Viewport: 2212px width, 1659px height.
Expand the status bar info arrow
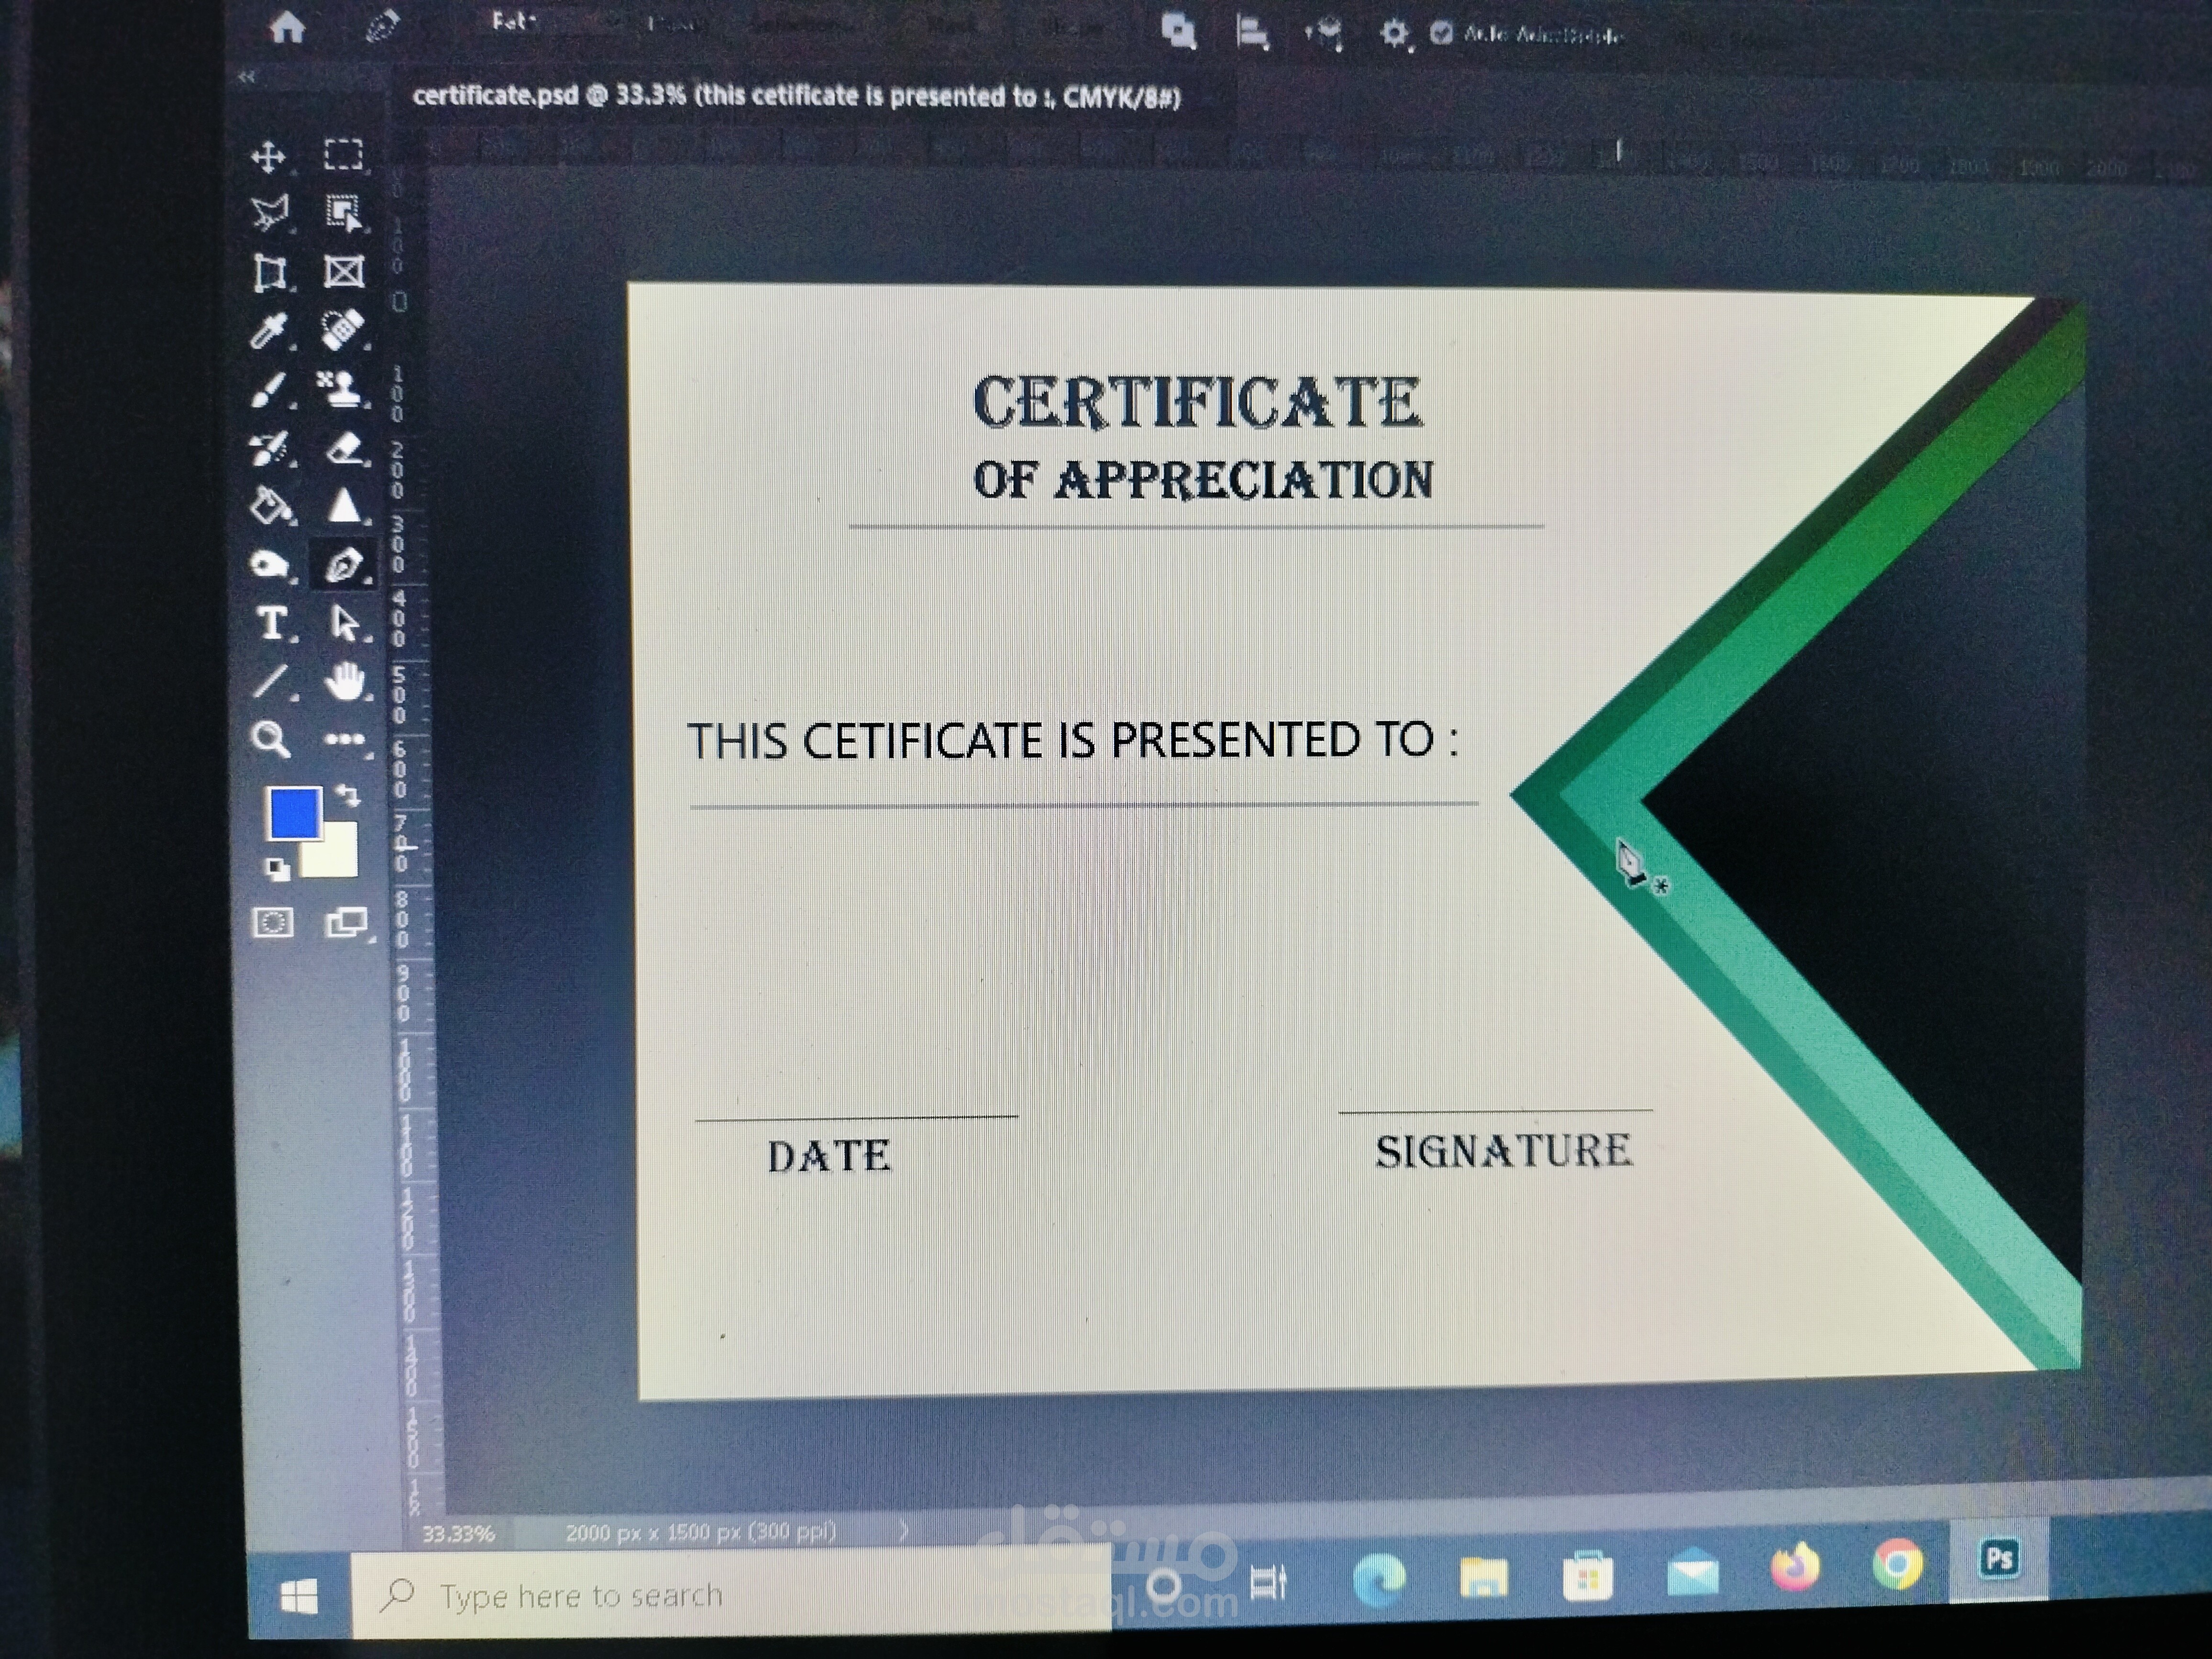pyautogui.click(x=904, y=1530)
